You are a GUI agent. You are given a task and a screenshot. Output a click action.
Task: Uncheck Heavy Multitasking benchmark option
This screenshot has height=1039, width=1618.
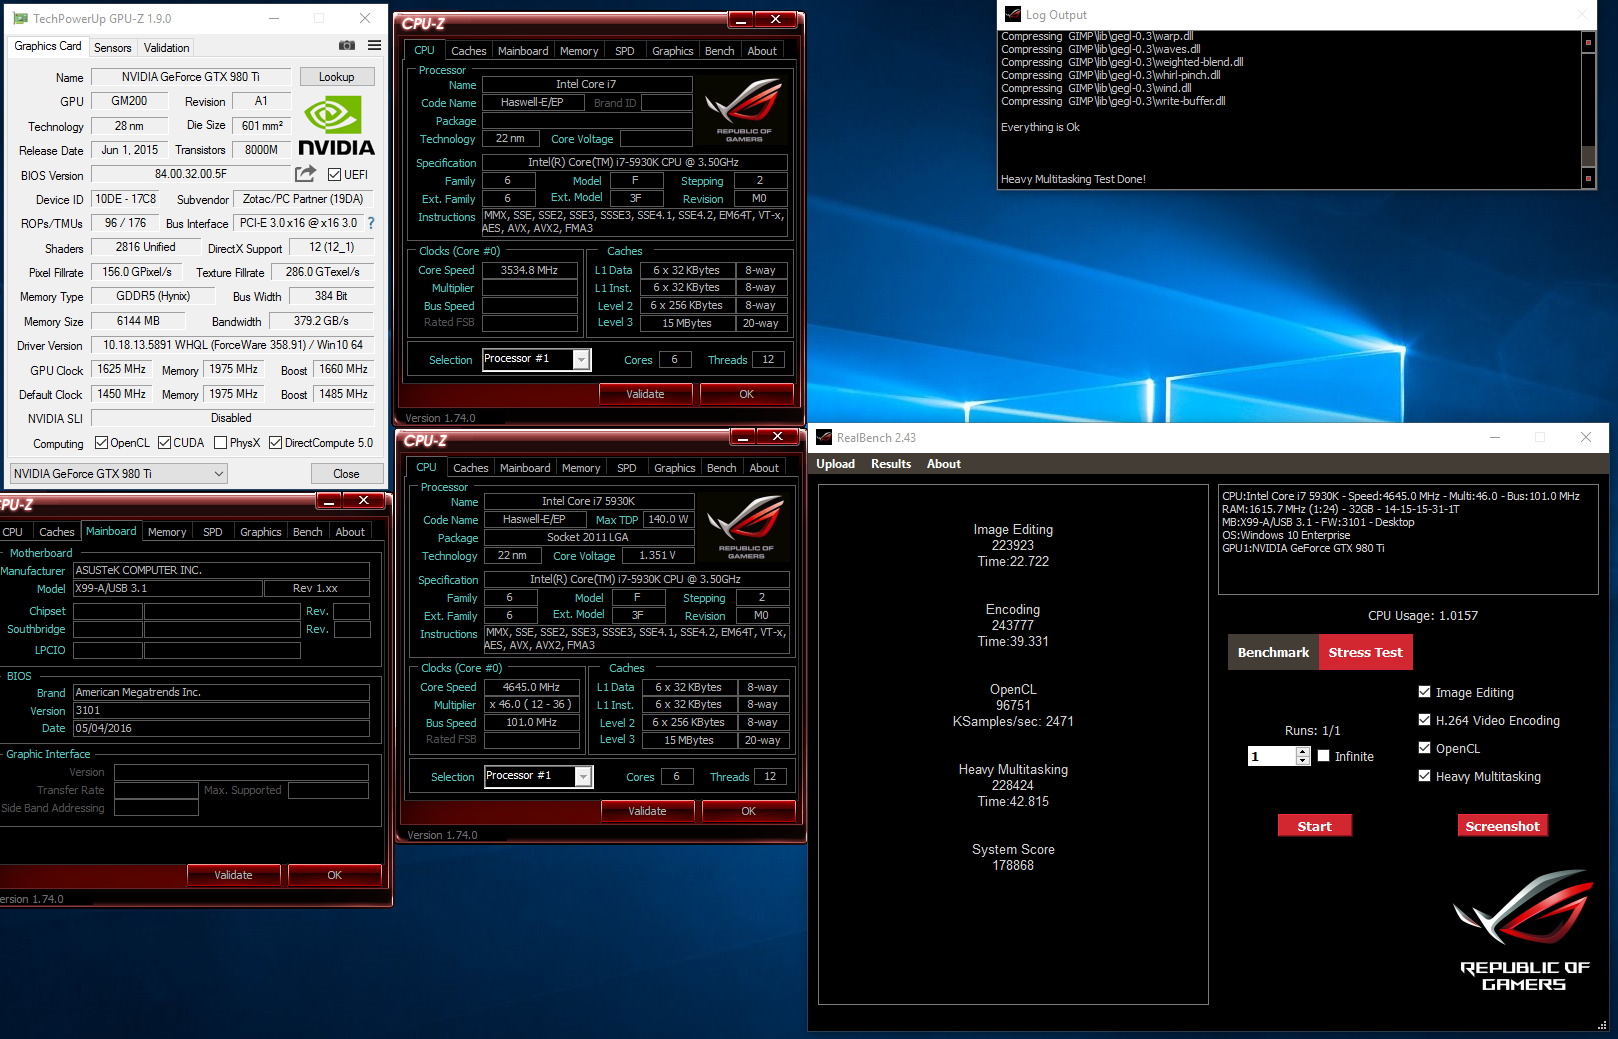point(1424,776)
